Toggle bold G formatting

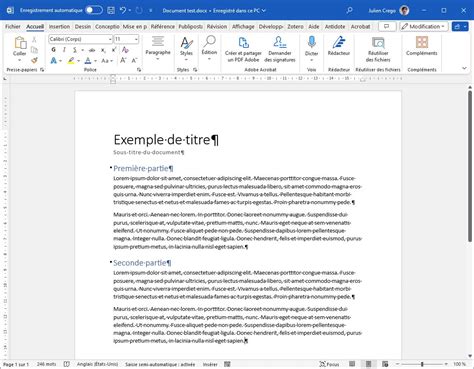tap(53, 50)
